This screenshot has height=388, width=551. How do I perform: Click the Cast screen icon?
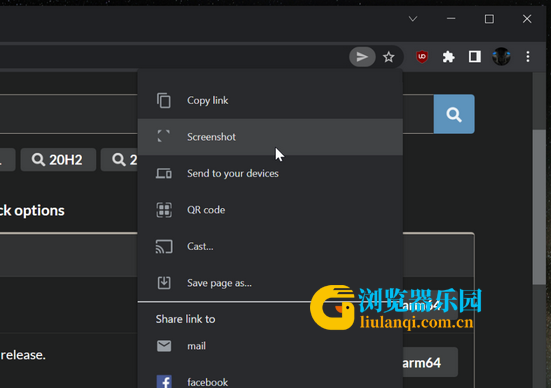(x=164, y=246)
